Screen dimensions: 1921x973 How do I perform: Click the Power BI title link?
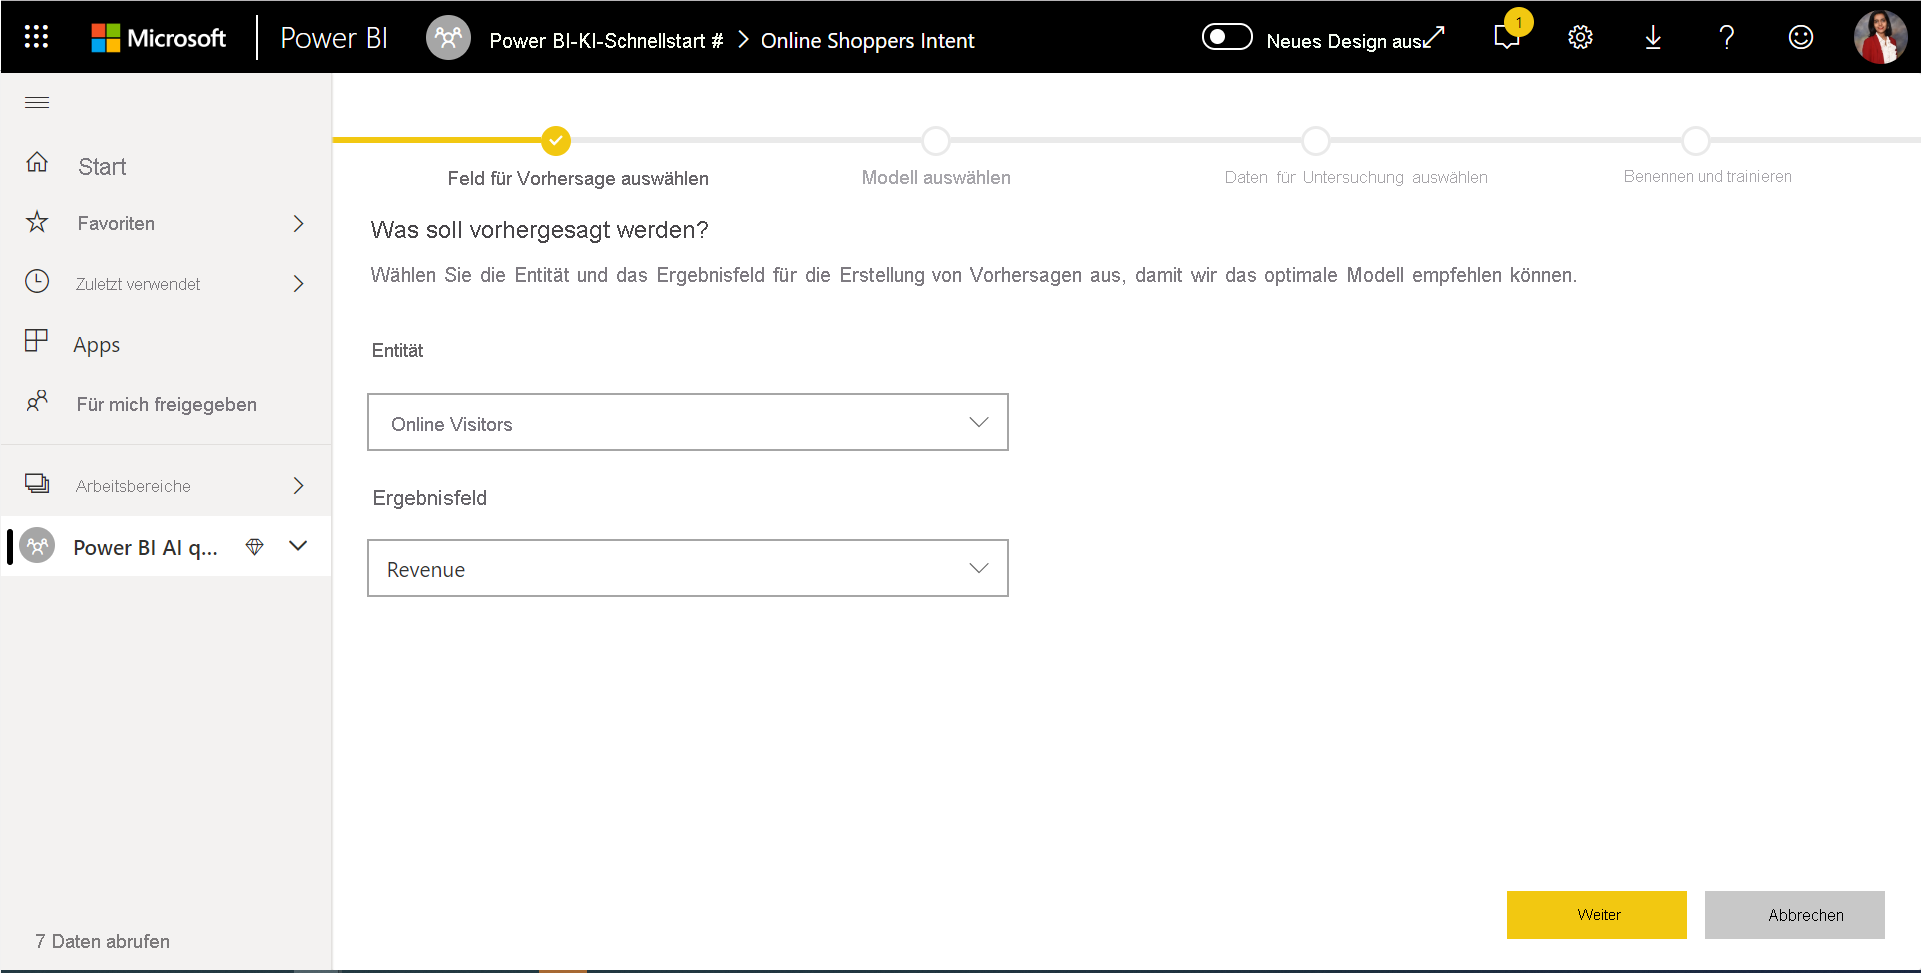click(334, 38)
